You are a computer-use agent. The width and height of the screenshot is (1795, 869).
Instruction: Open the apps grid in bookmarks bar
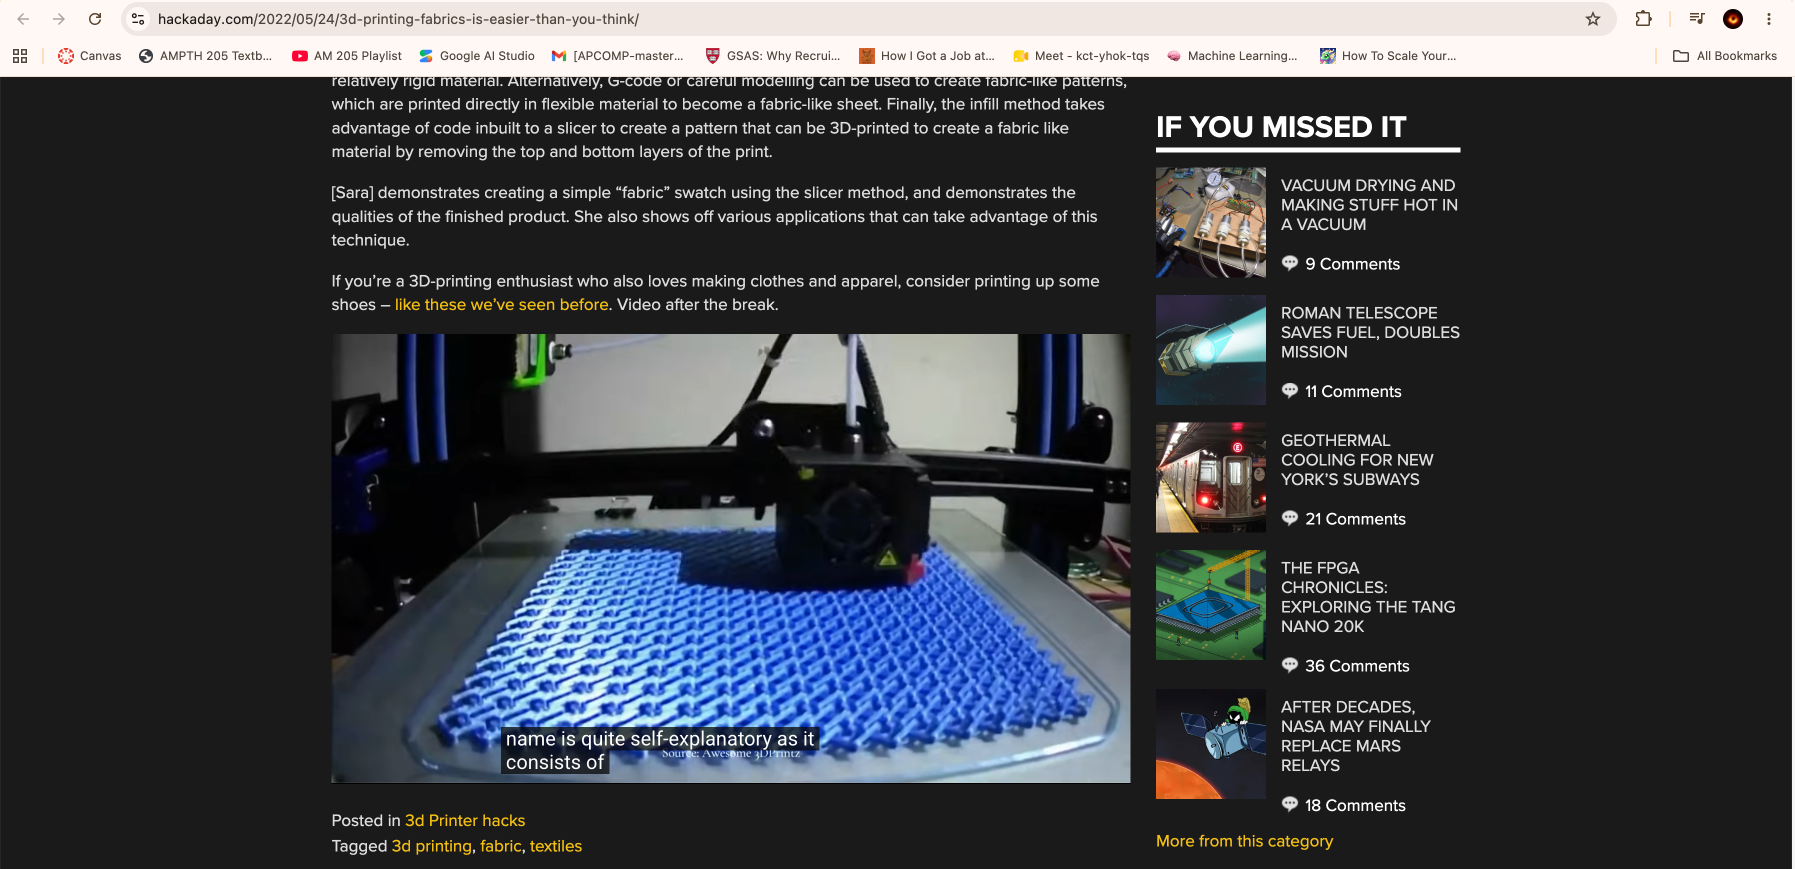pyautogui.click(x=20, y=56)
